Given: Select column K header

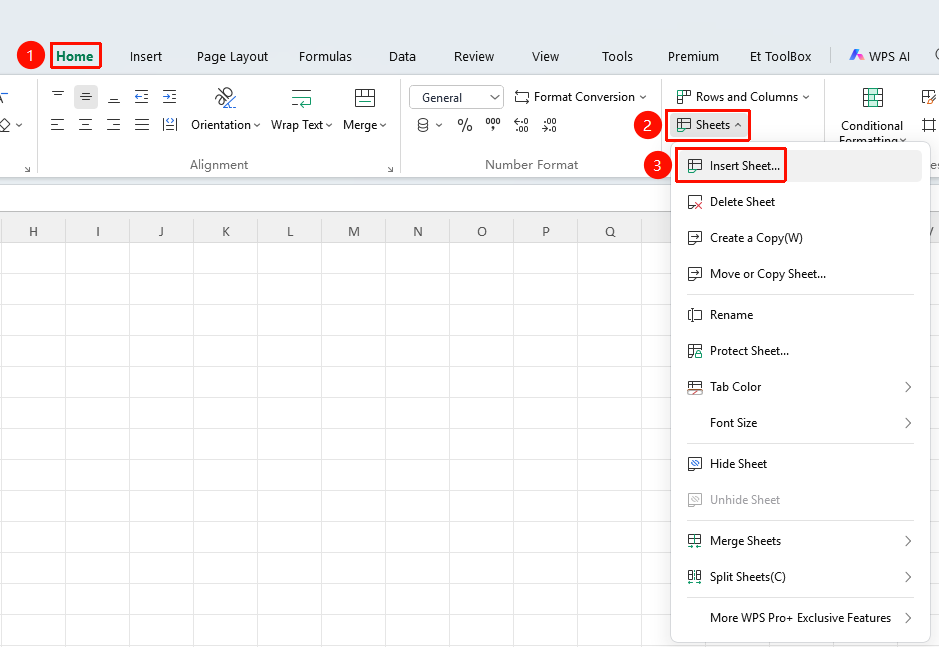Looking at the screenshot, I should (x=226, y=231).
